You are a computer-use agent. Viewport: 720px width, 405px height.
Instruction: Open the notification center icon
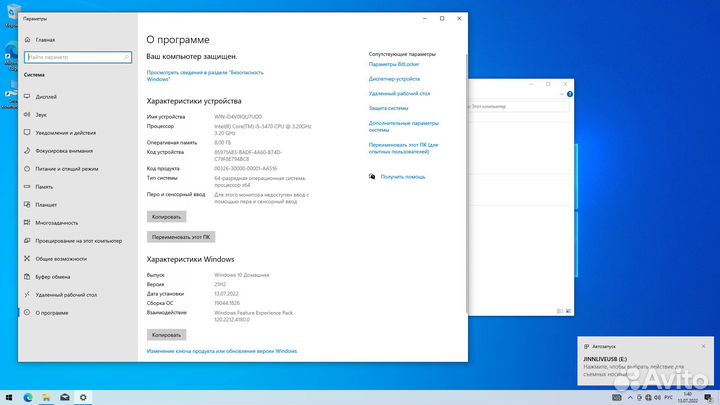708,398
